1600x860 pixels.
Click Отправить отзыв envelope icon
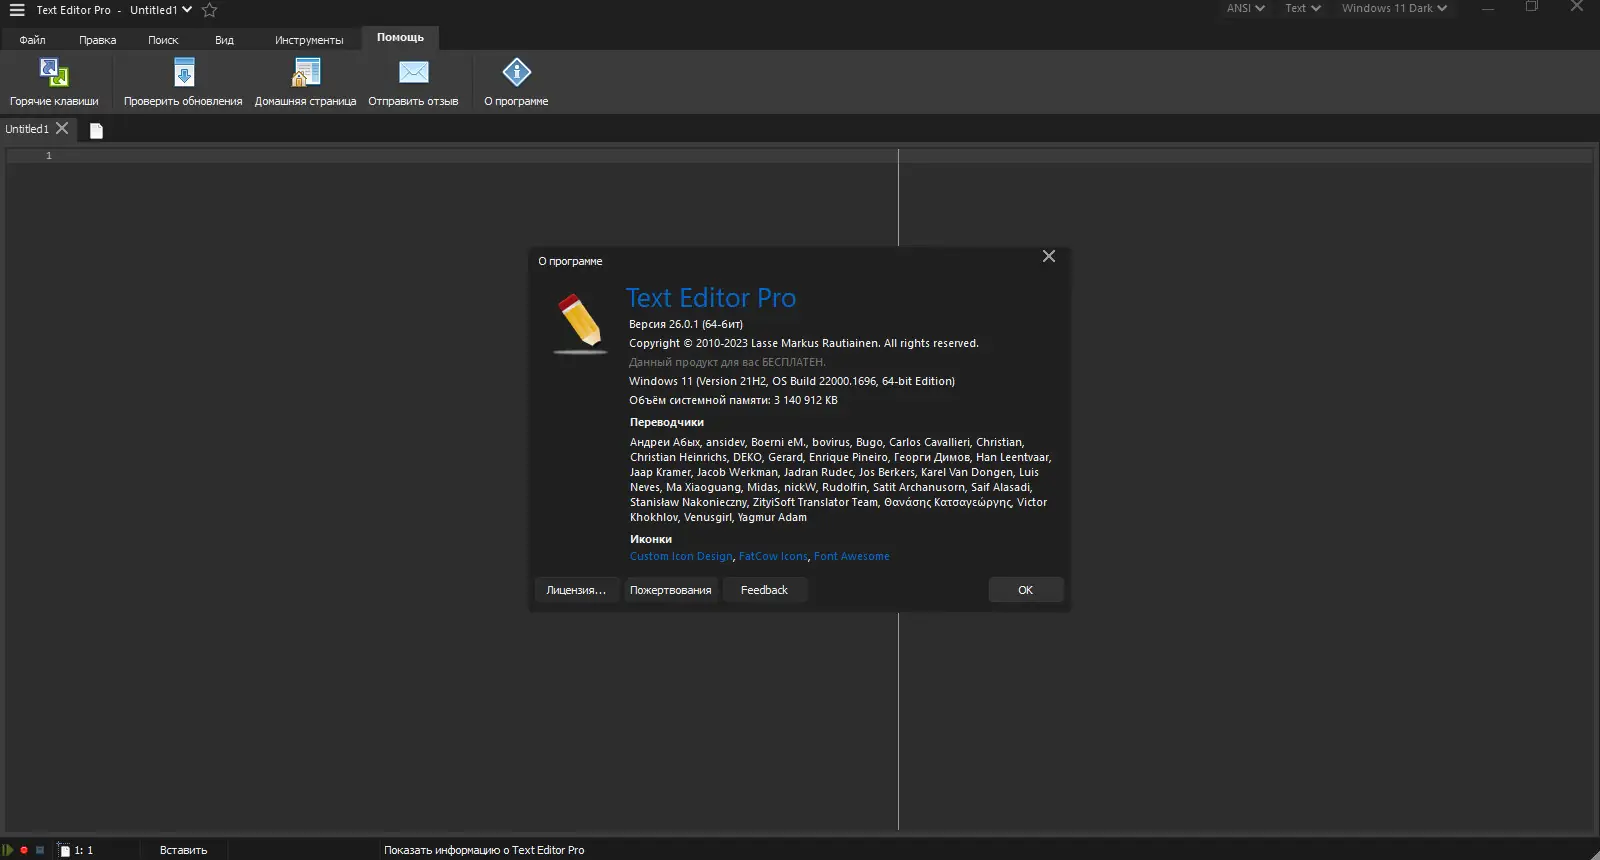click(x=413, y=72)
